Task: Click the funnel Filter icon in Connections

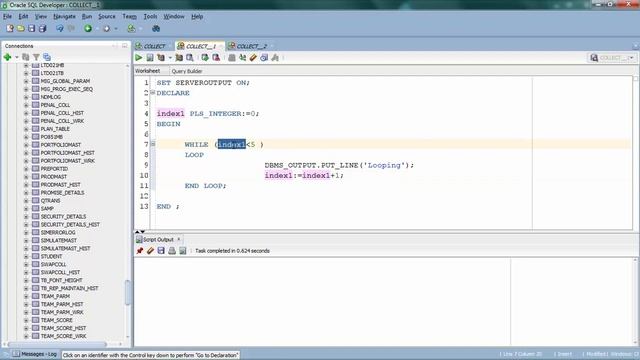Action: [36, 57]
